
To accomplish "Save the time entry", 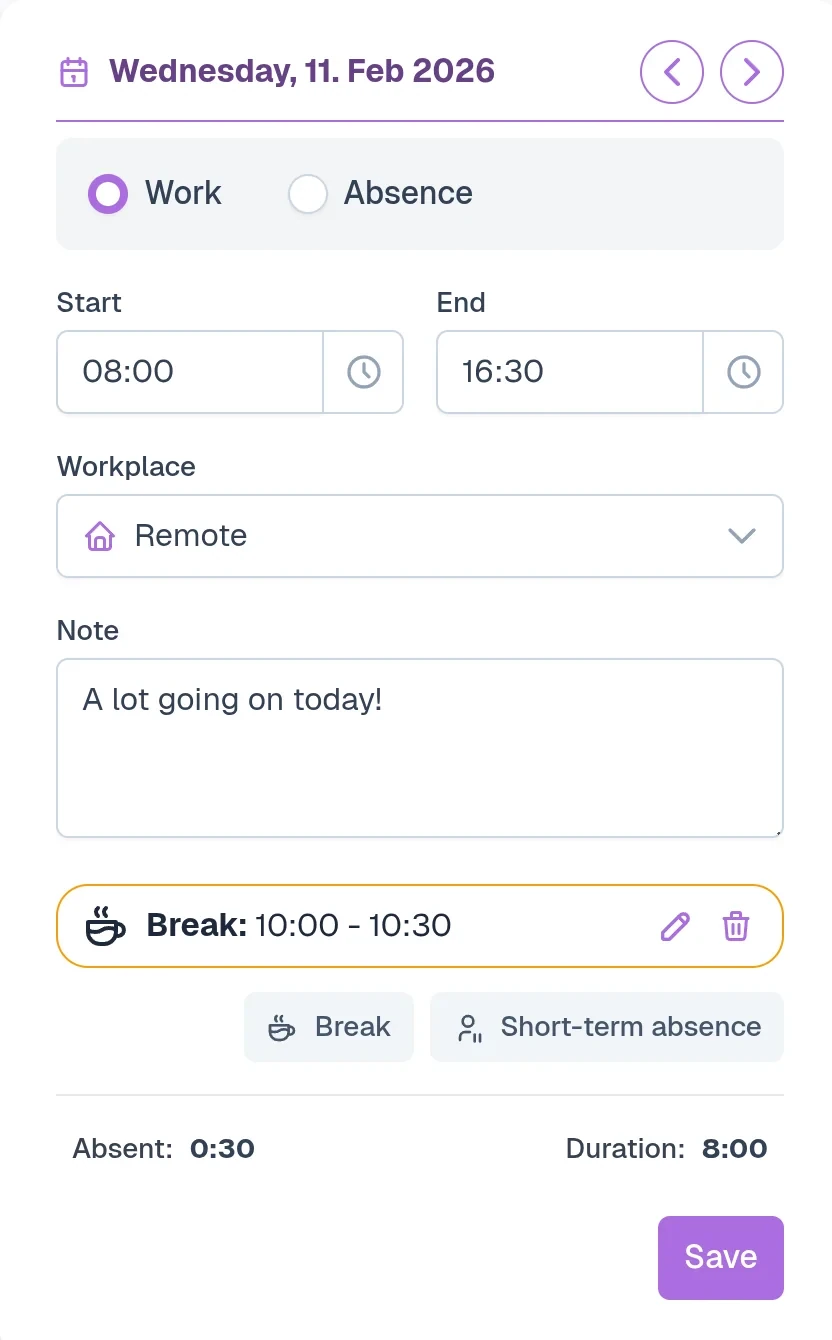I will point(720,1257).
